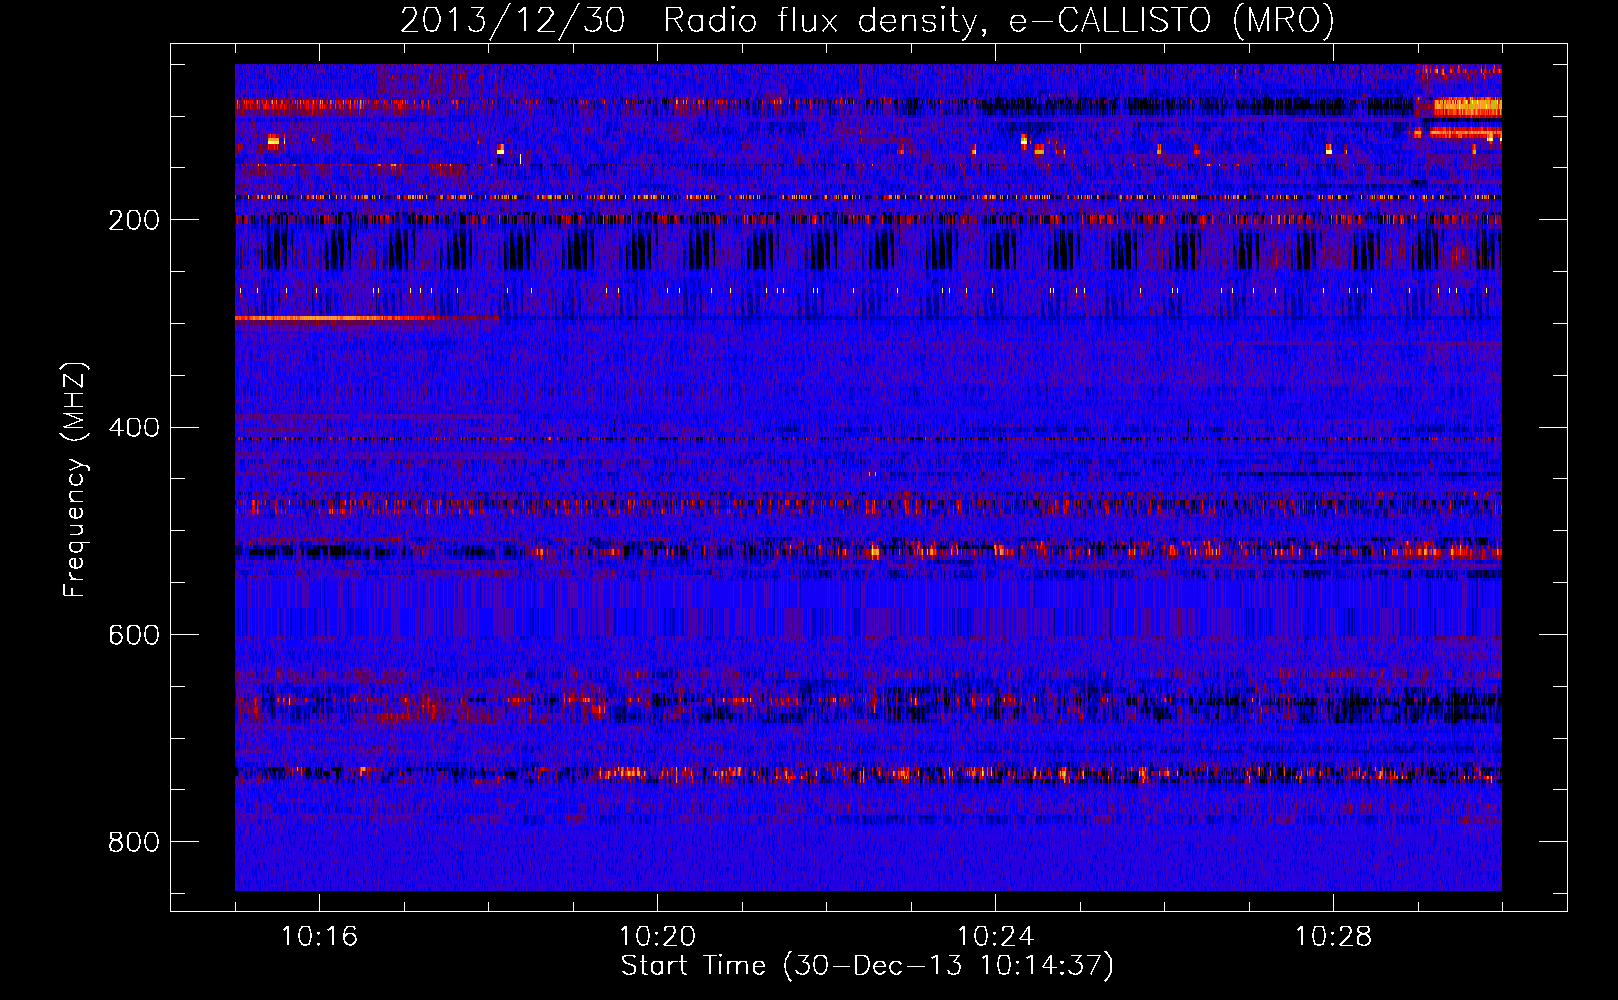Click the 10:28 time tick label
1618x1000 pixels.
[1333, 937]
